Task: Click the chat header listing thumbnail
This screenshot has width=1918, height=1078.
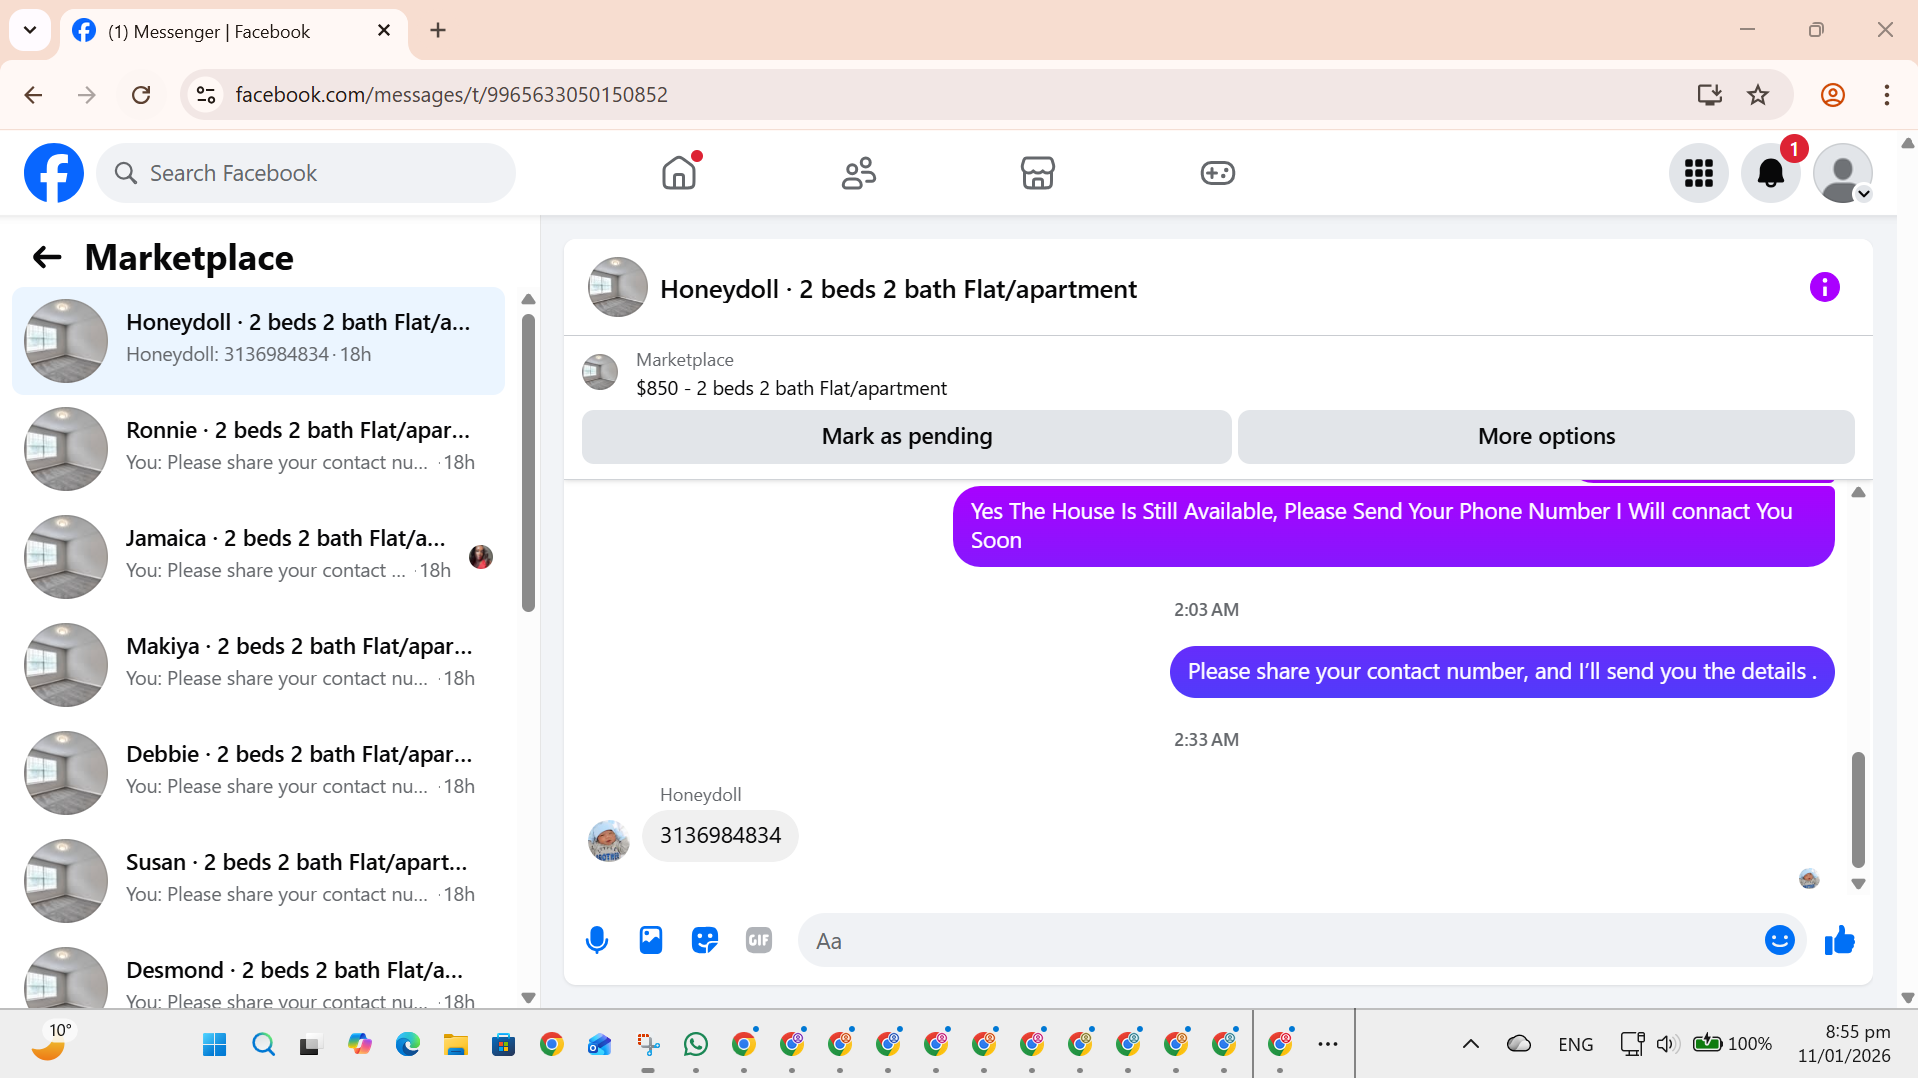Action: [x=618, y=288]
